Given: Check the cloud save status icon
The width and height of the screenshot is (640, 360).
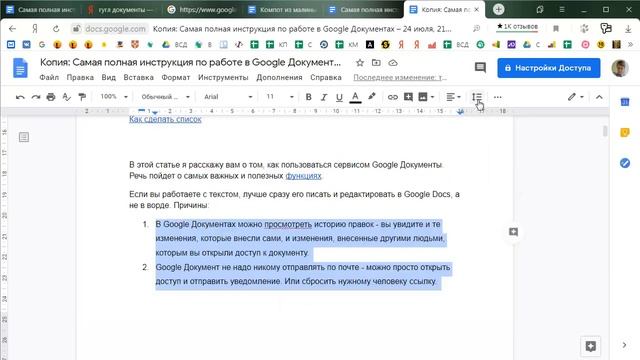Looking at the screenshot, I should (x=393, y=63).
